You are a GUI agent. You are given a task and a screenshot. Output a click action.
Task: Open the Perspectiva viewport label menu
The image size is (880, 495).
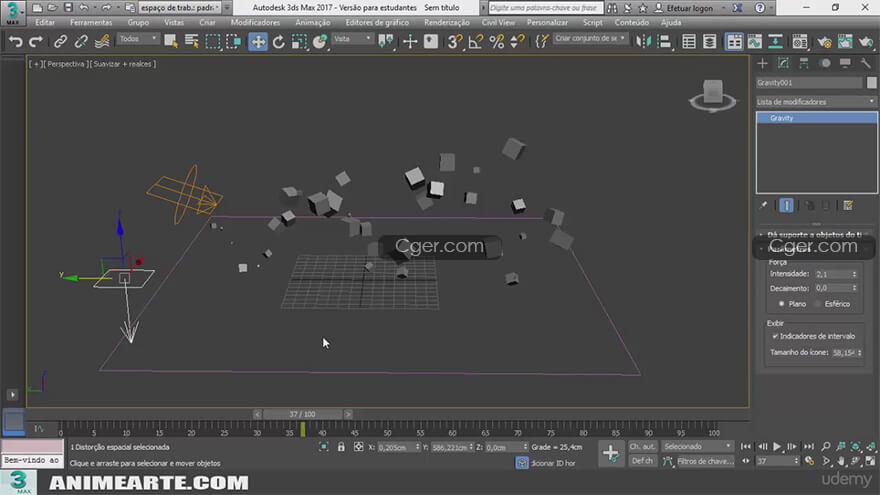click(66, 64)
